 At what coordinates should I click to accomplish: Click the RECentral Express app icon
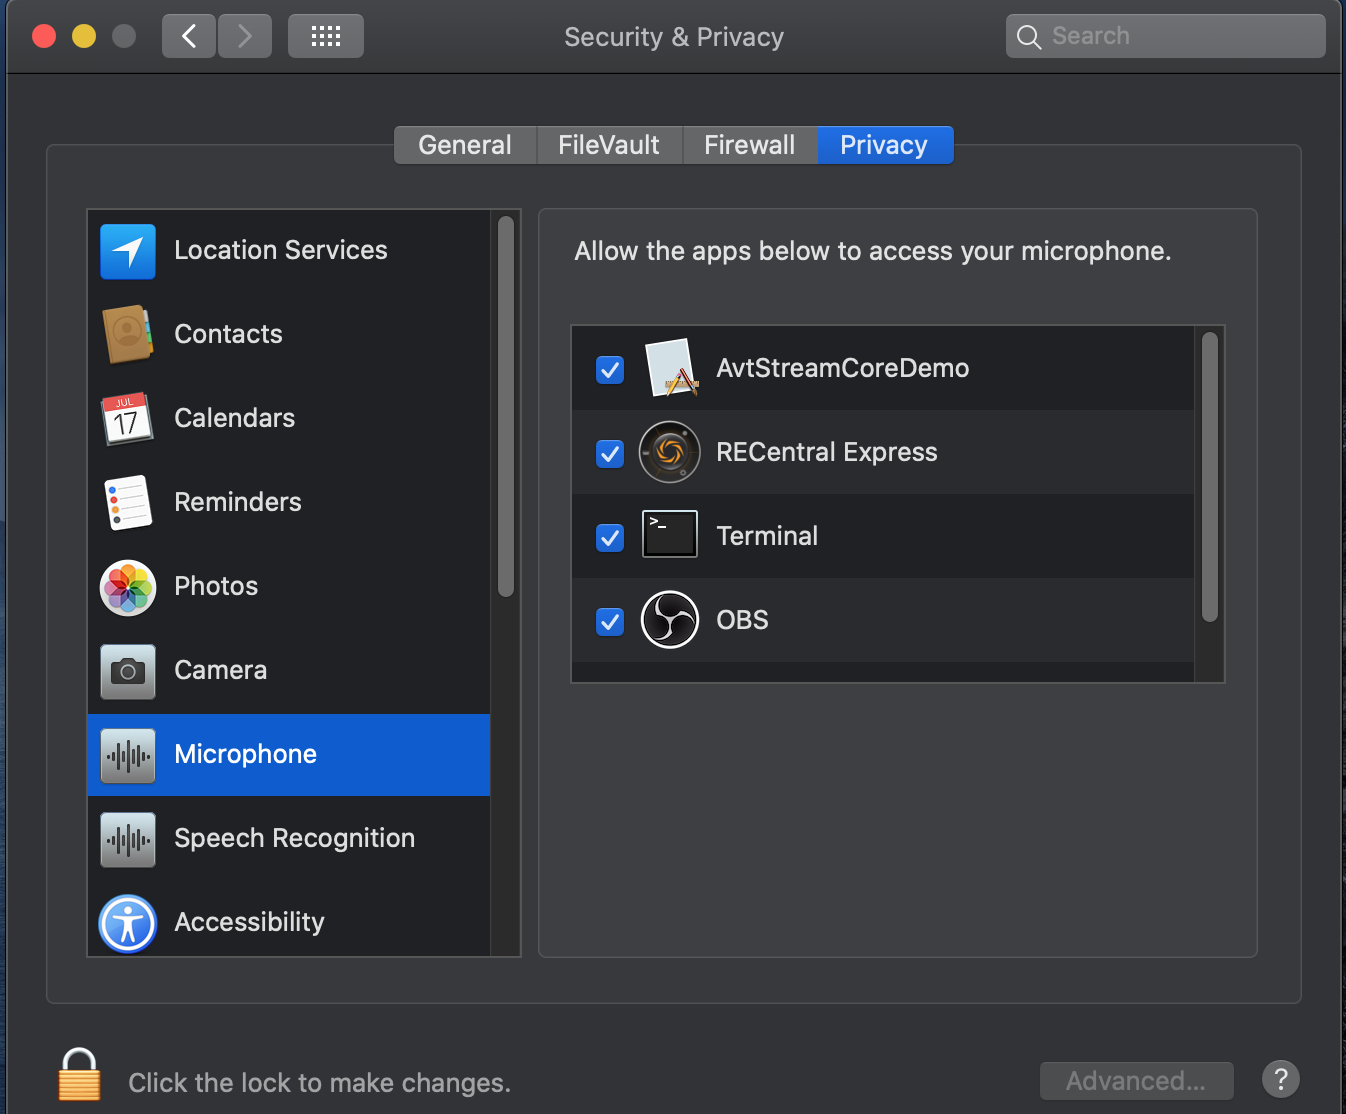tap(669, 452)
